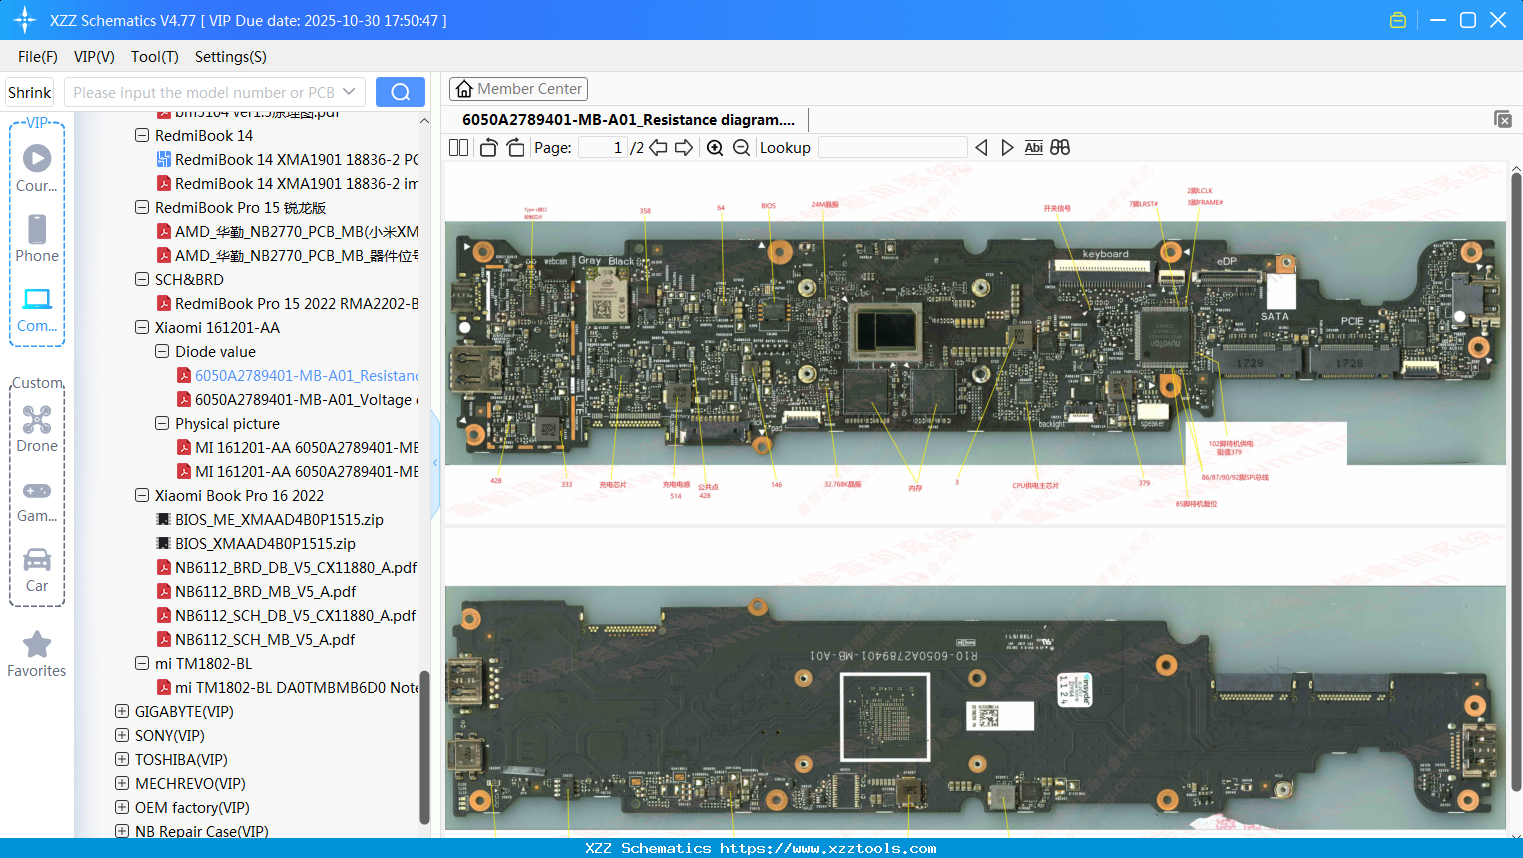Image resolution: width=1523 pixels, height=858 pixels.
Task: Open the Favorites star
Action: point(37,654)
